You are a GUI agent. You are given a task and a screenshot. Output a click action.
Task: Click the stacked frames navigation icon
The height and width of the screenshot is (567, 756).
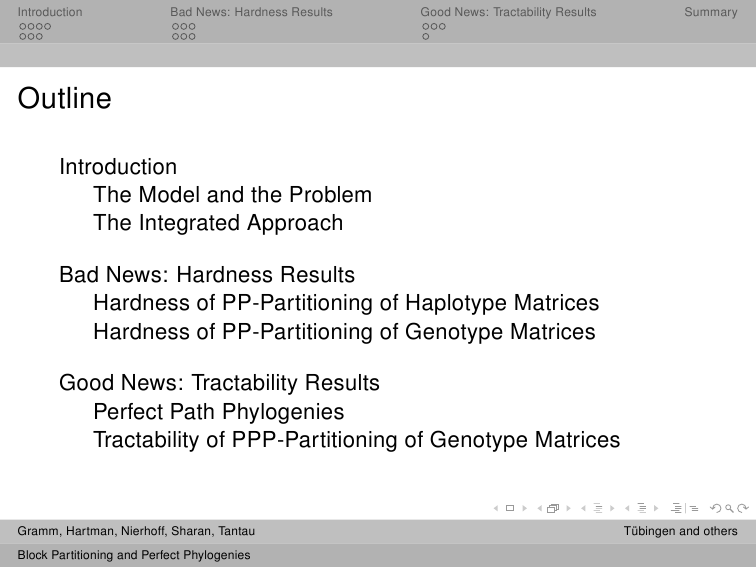click(x=553, y=508)
